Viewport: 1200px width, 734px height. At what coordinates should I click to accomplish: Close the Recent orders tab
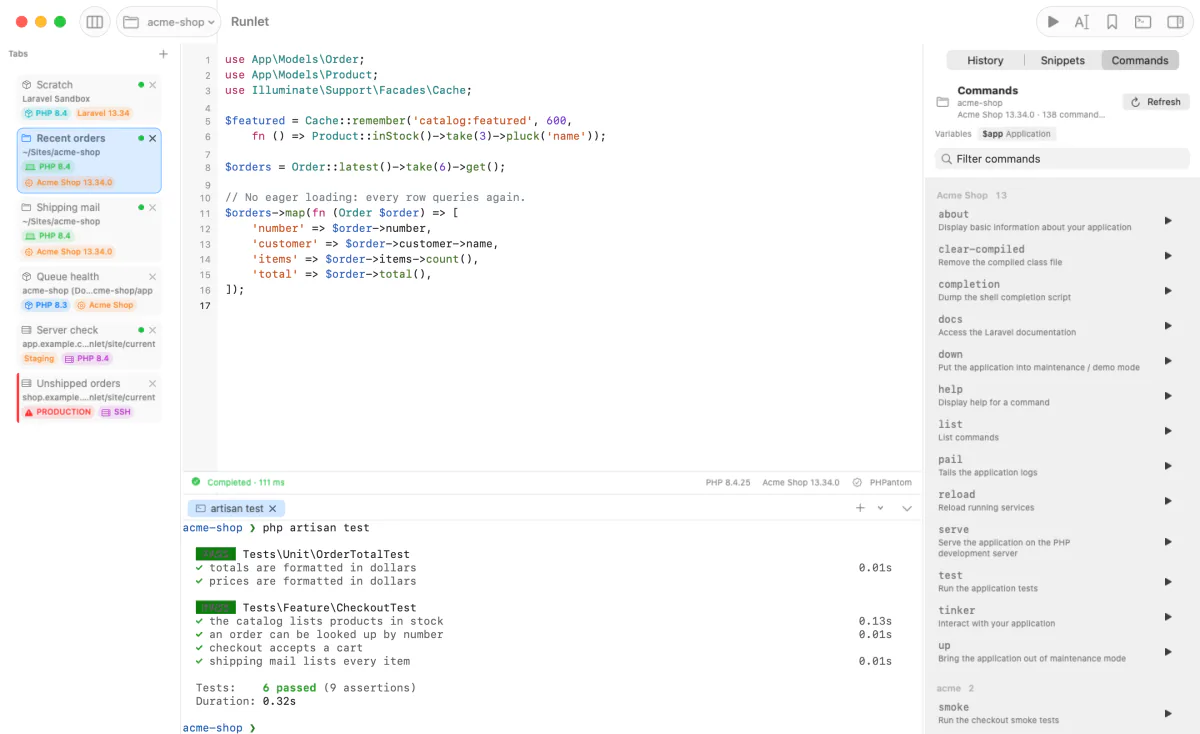pyautogui.click(x=153, y=138)
